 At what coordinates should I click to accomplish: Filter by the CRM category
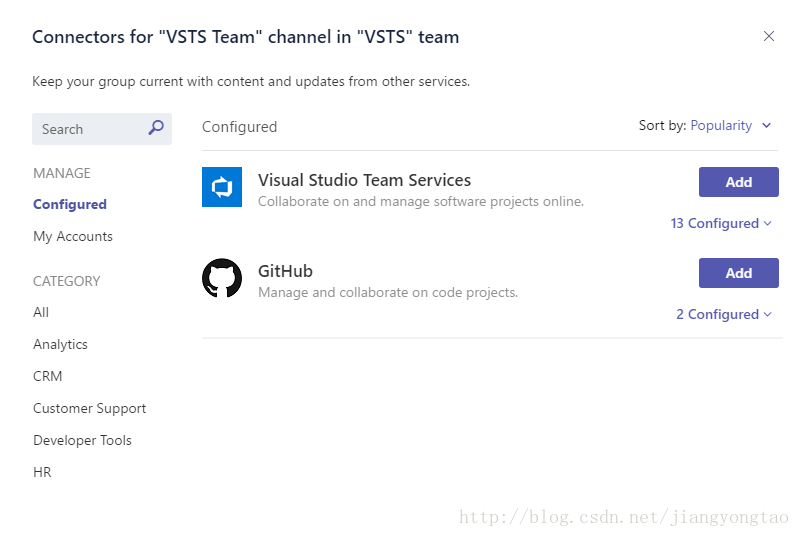(47, 376)
